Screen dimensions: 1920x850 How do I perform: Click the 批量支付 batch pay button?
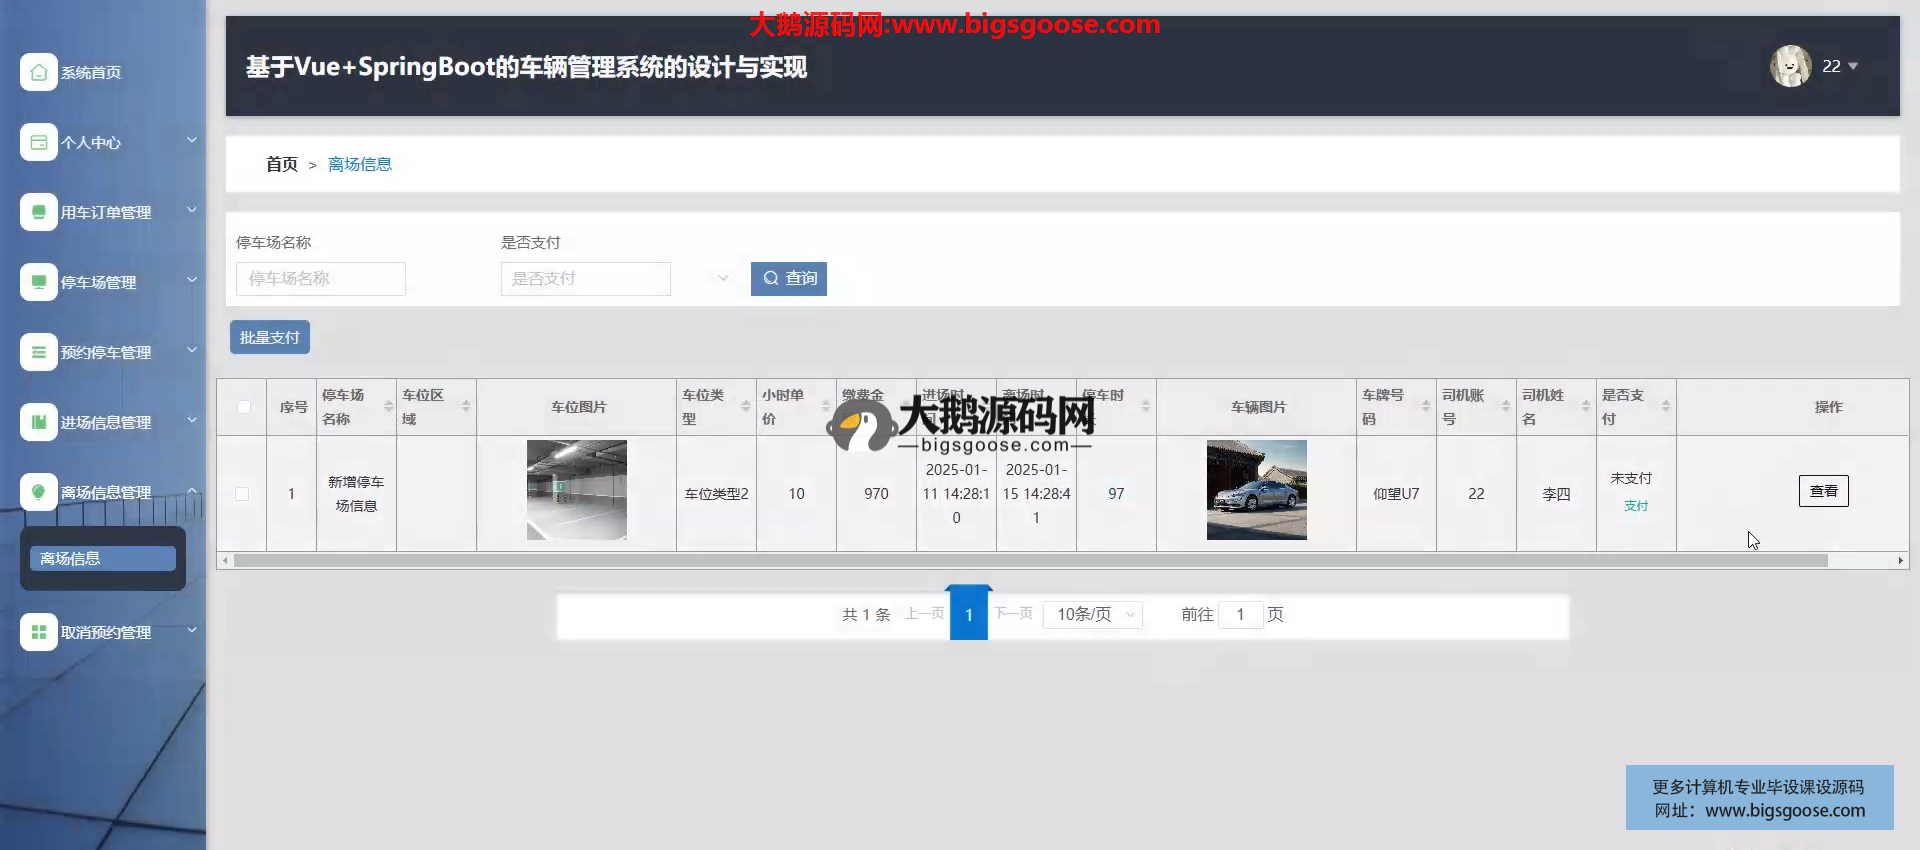(270, 338)
